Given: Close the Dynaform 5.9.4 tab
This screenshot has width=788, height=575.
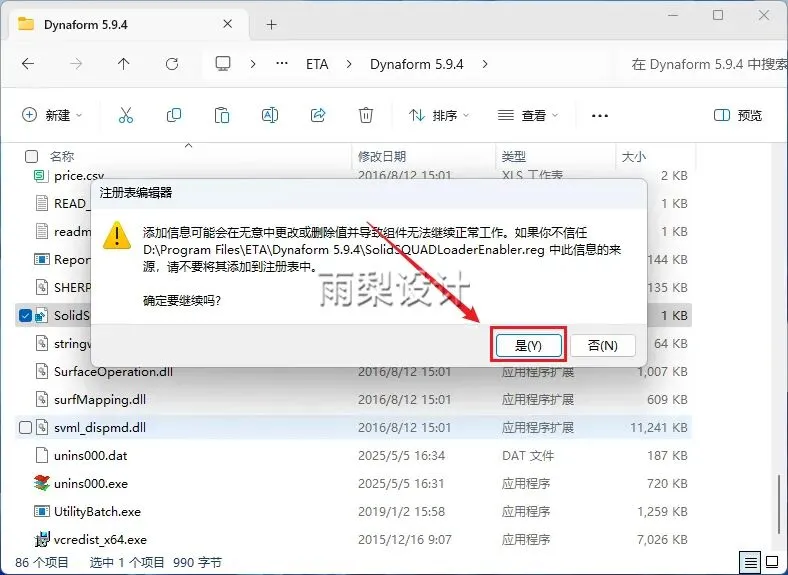Looking at the screenshot, I should (x=228, y=24).
